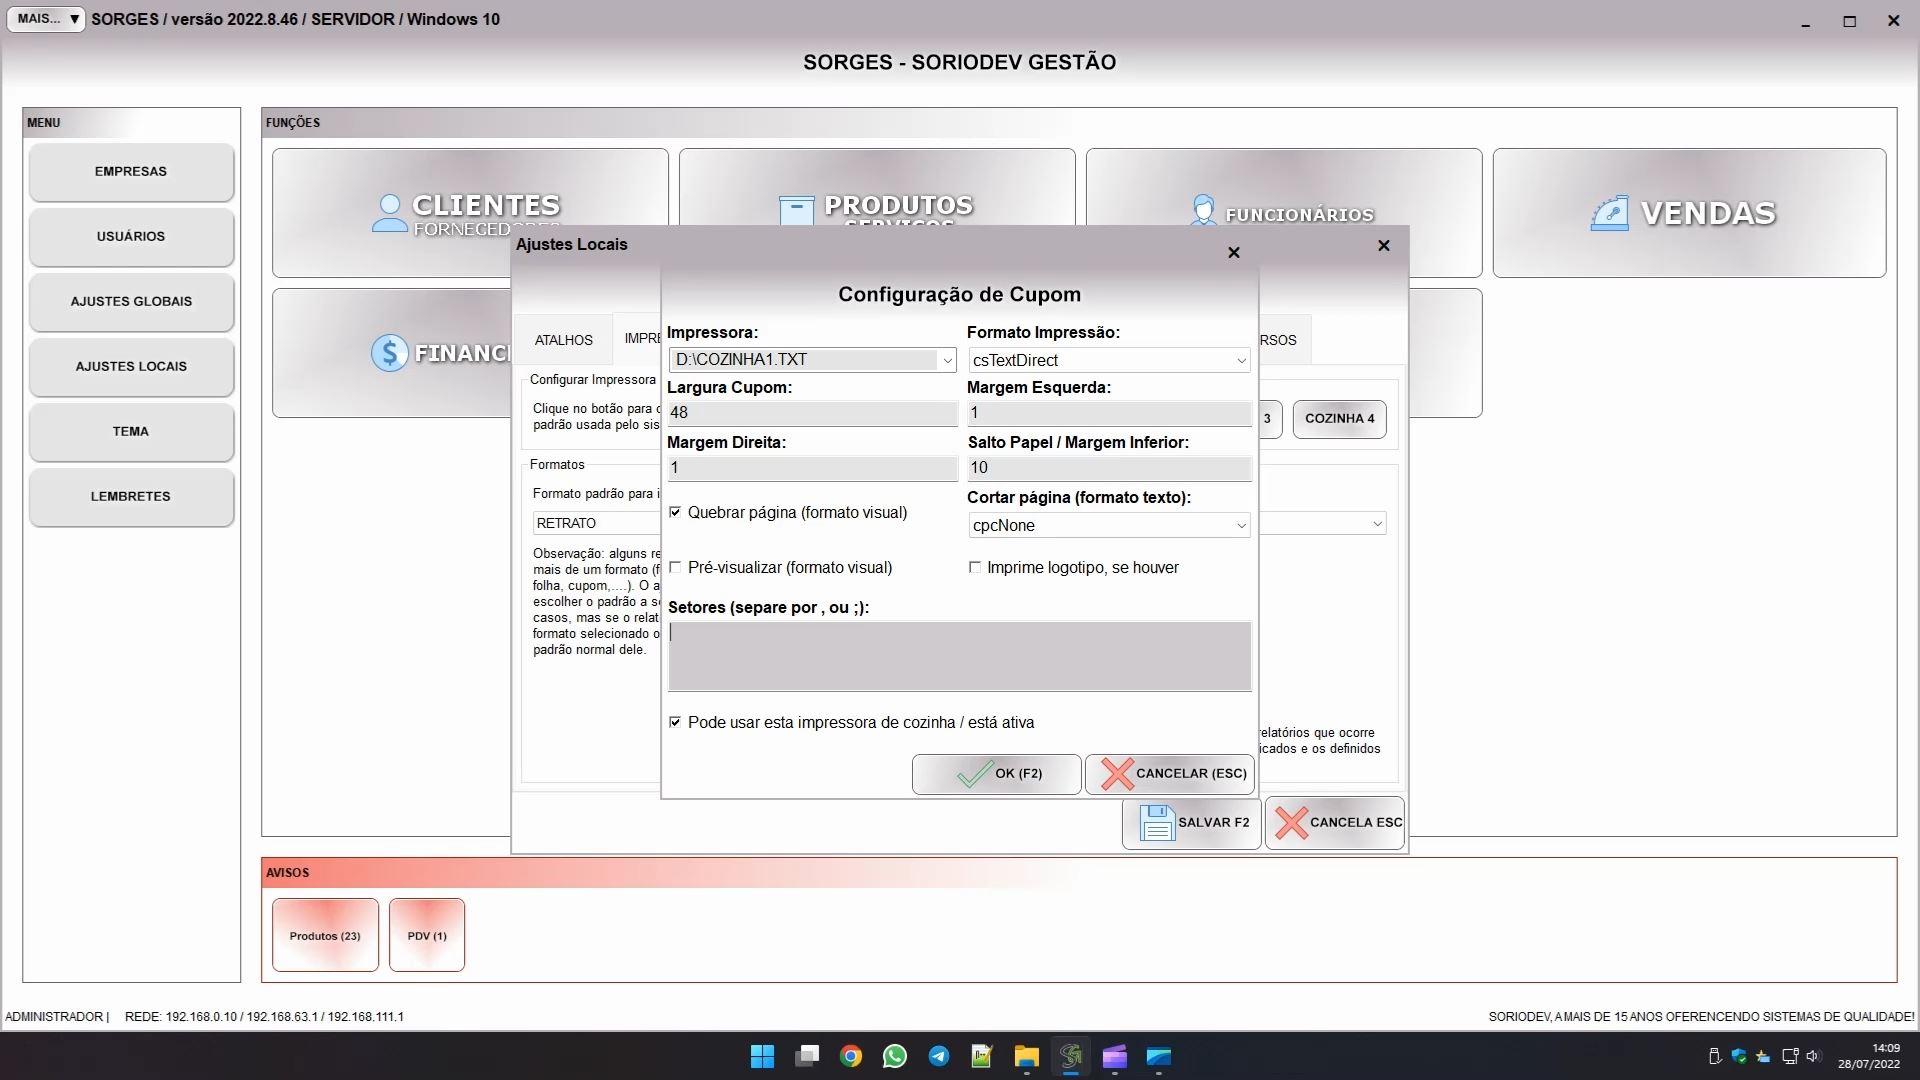Click the CANCELAR (ESC) button
Image resolution: width=1920 pixels, height=1080 pixels.
[1170, 773]
